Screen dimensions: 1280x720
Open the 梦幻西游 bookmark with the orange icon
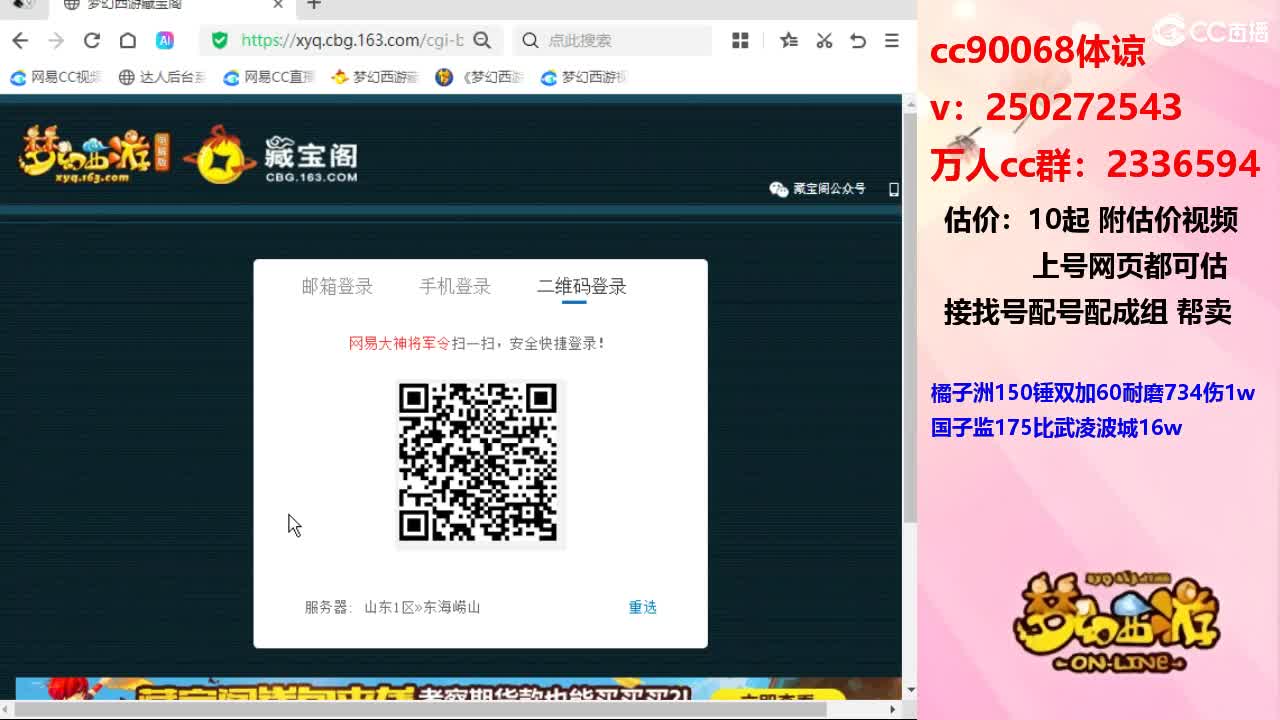pos(375,77)
